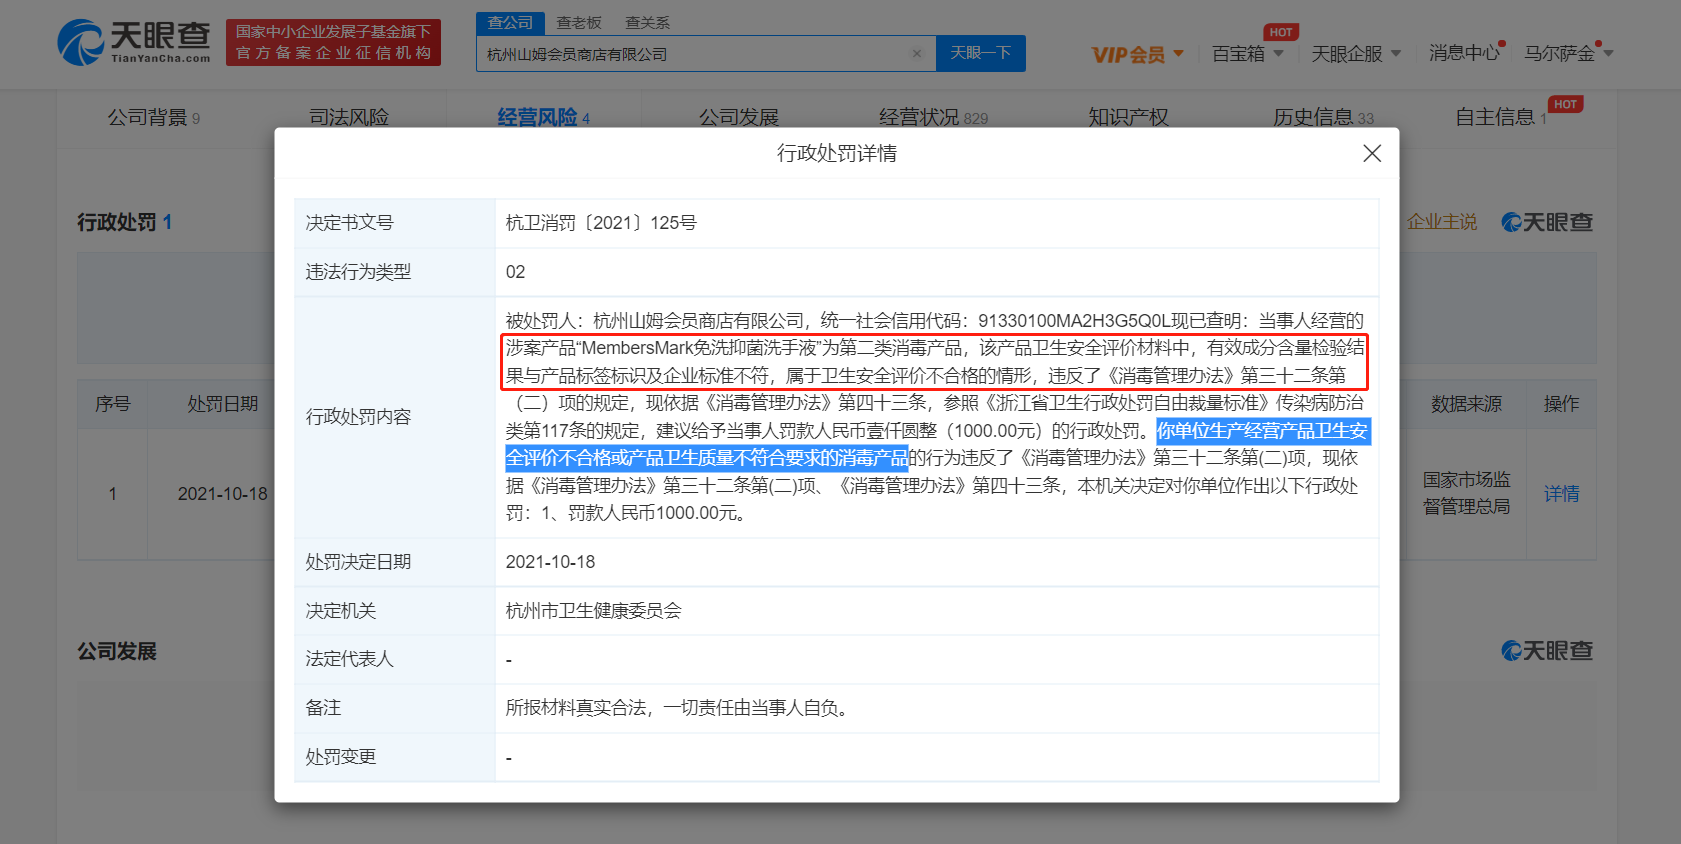Click the 违法行为类型 value 02
The width and height of the screenshot is (1681, 844).
[x=515, y=272]
